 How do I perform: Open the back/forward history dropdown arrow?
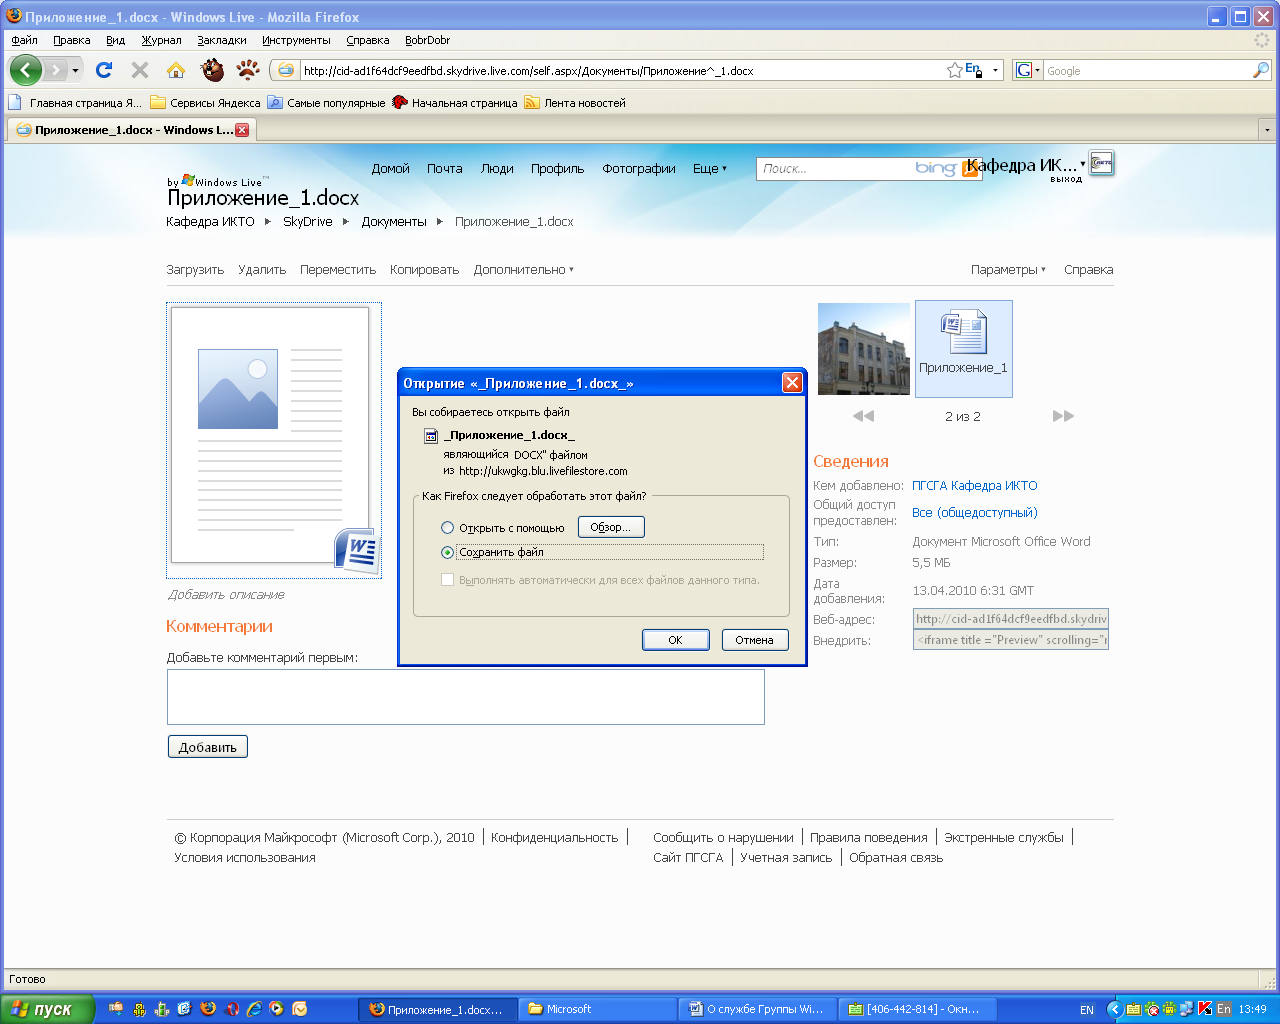tap(75, 71)
